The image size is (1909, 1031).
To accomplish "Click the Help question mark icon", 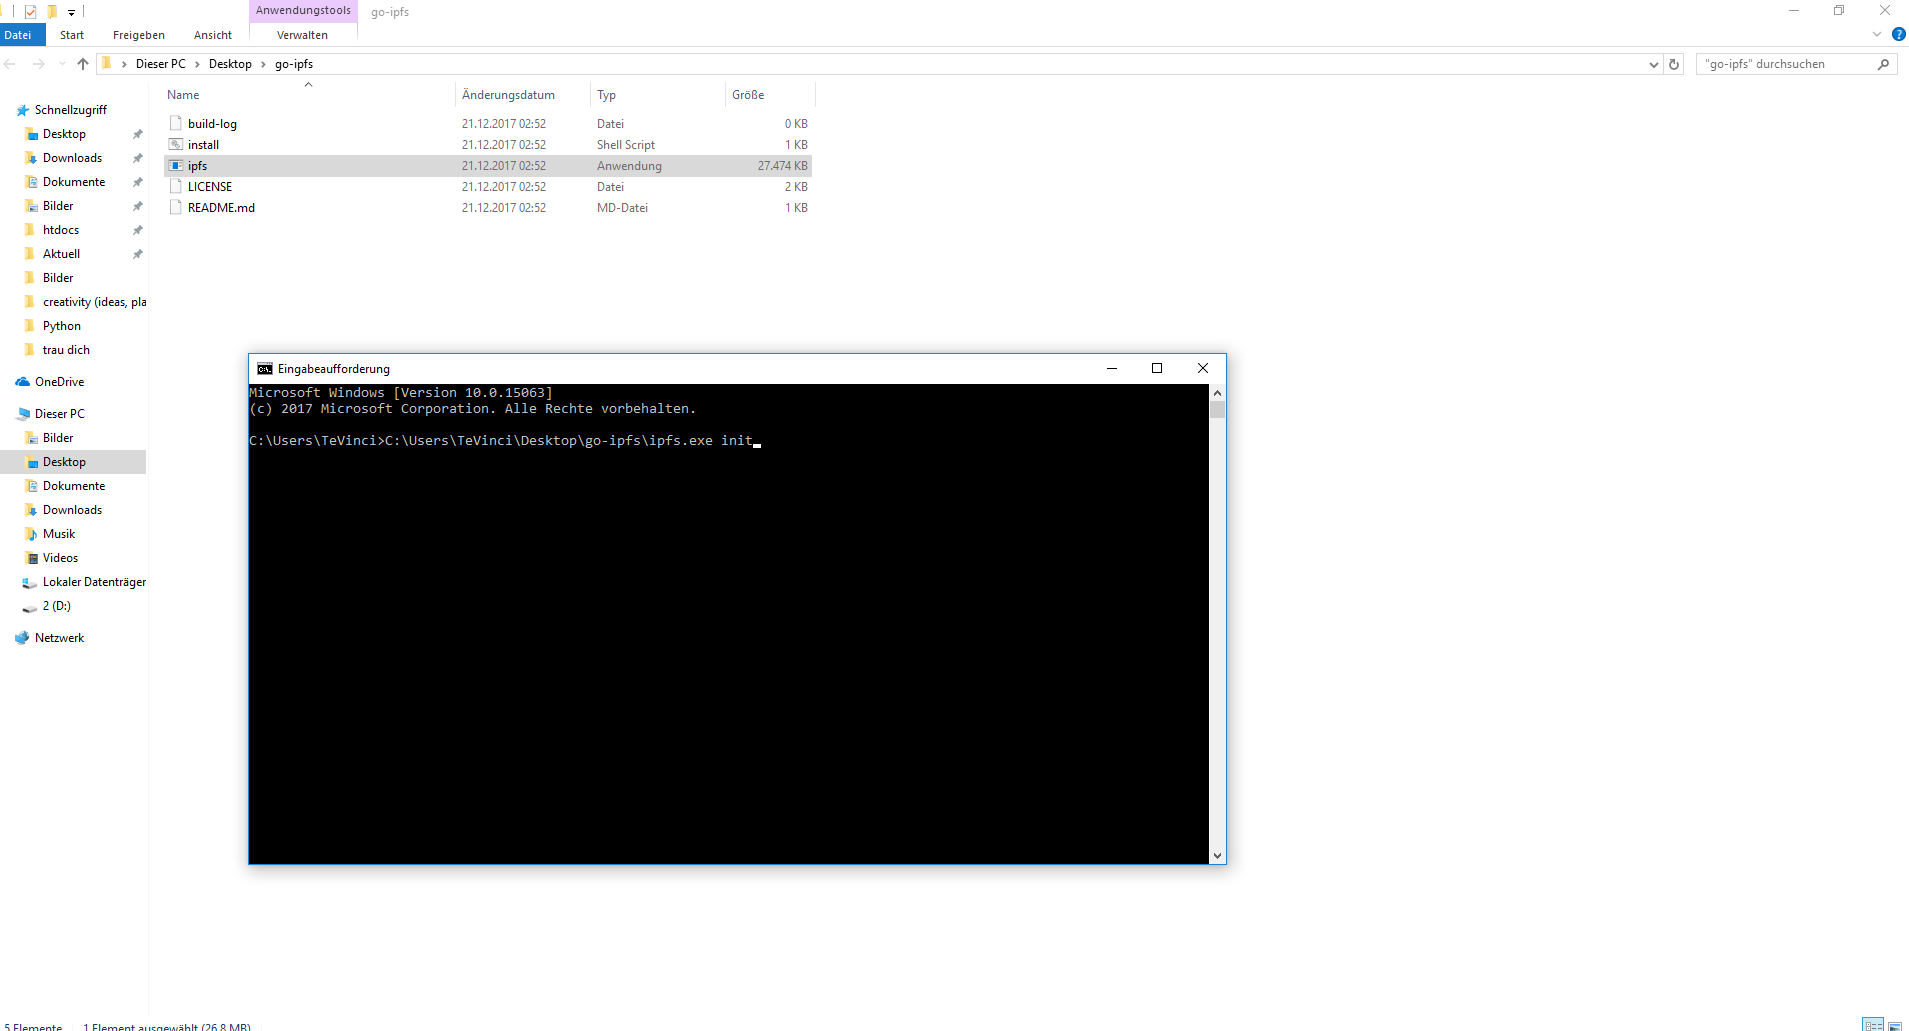I will [1898, 34].
